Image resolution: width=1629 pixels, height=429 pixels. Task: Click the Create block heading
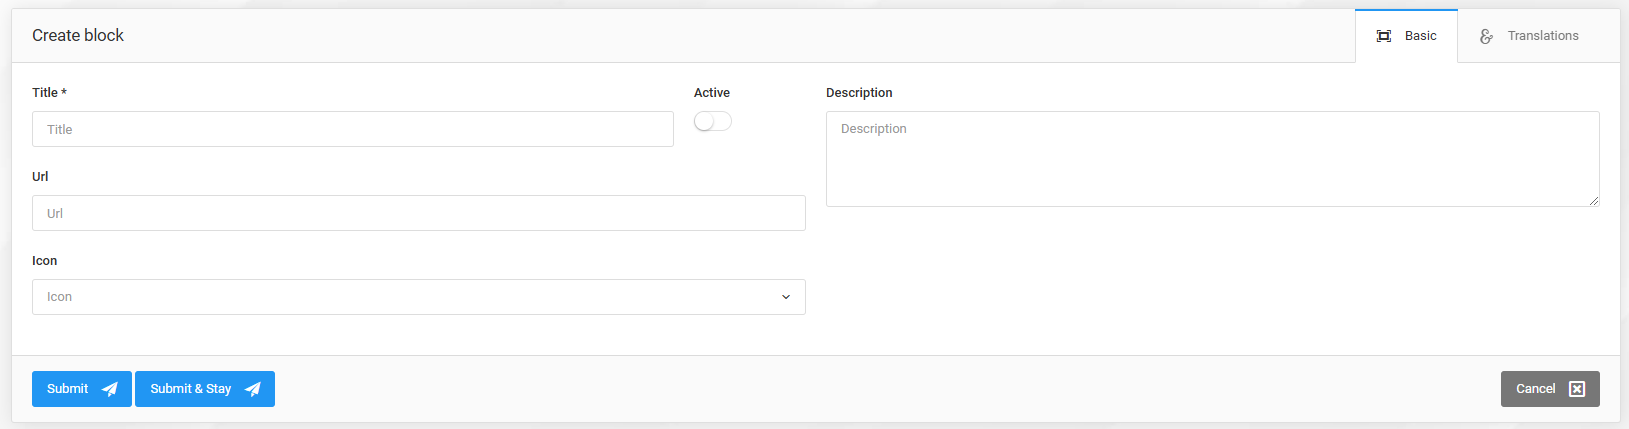[78, 35]
